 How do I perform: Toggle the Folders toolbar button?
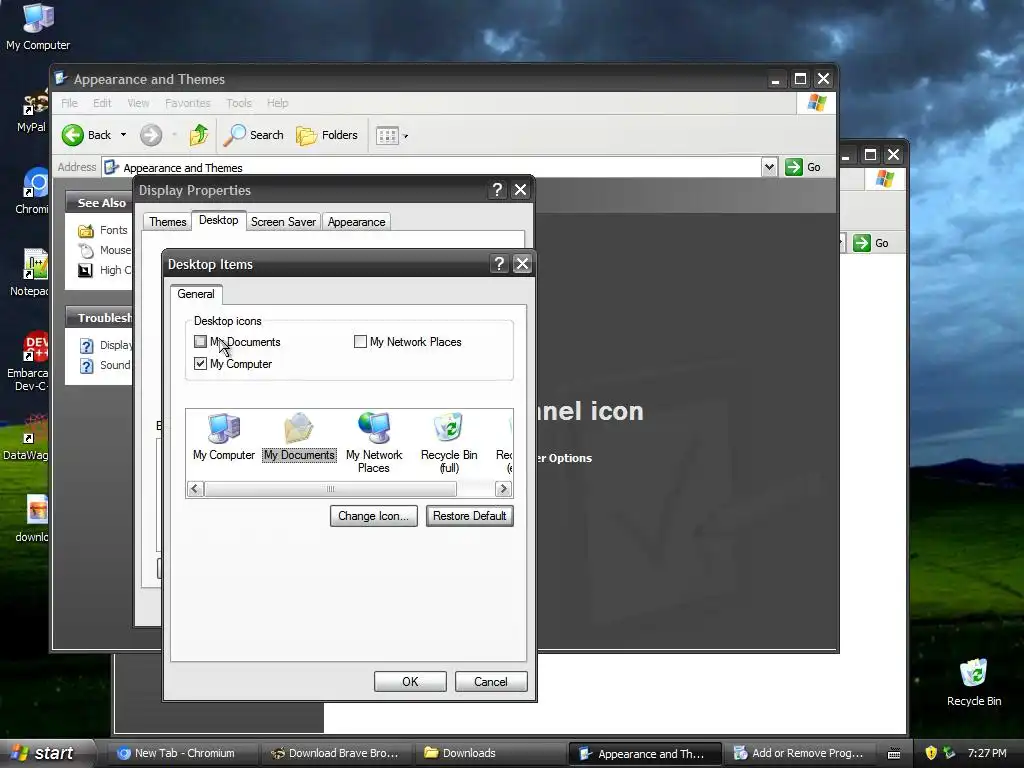pyautogui.click(x=327, y=135)
